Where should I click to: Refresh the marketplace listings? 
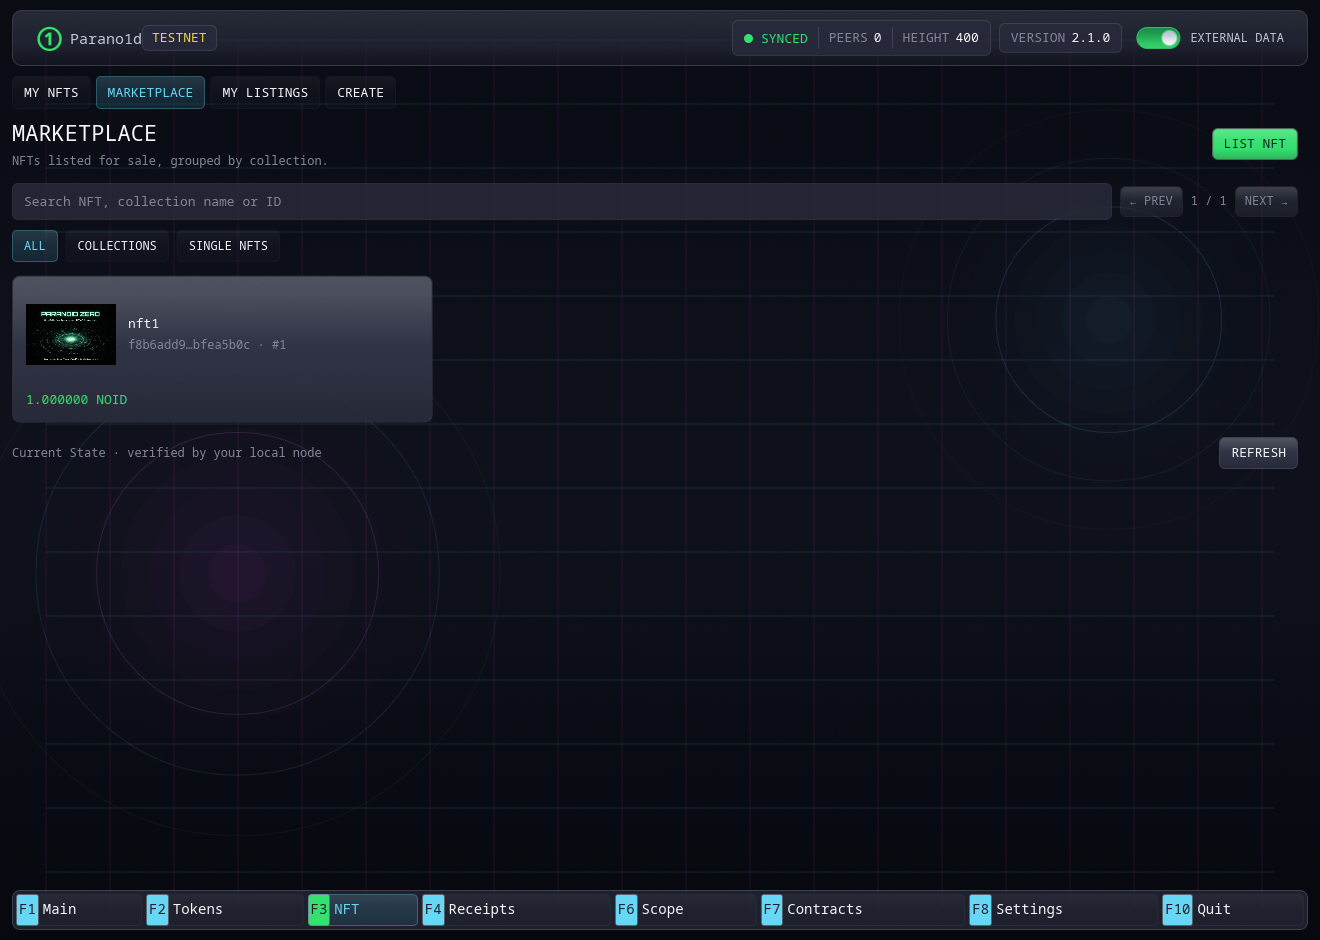tap(1258, 453)
